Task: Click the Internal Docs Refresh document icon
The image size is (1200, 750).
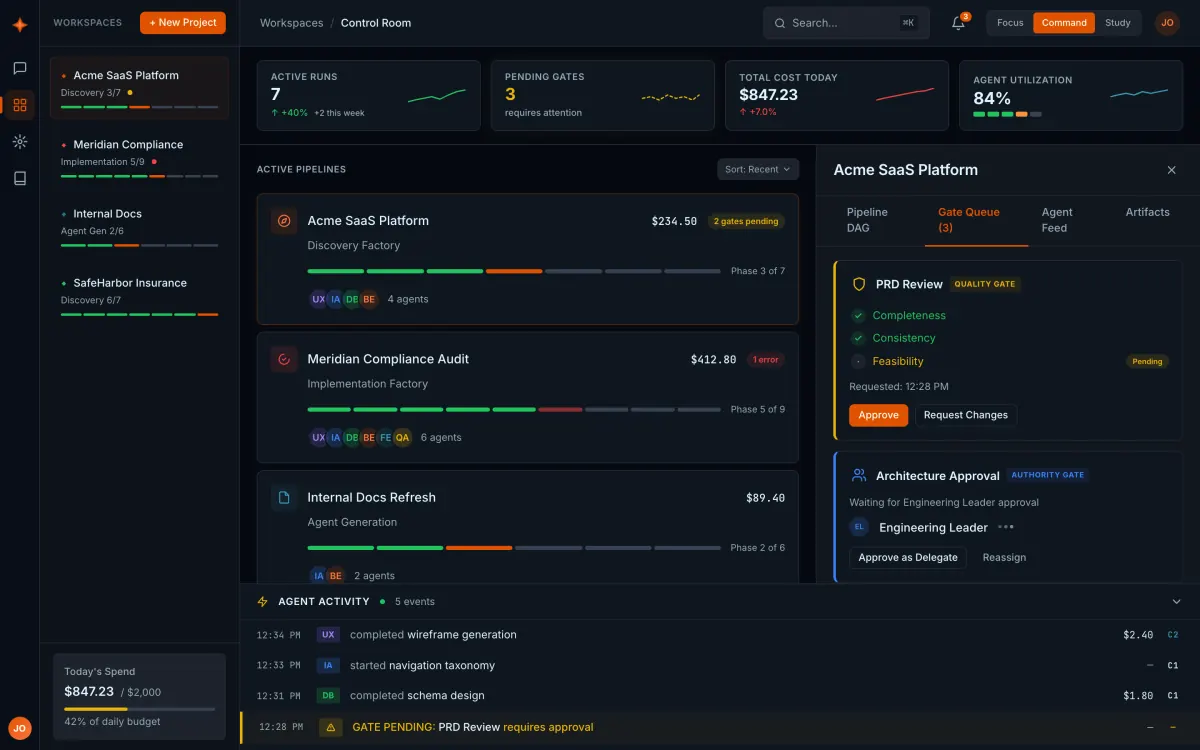Action: click(x=284, y=497)
